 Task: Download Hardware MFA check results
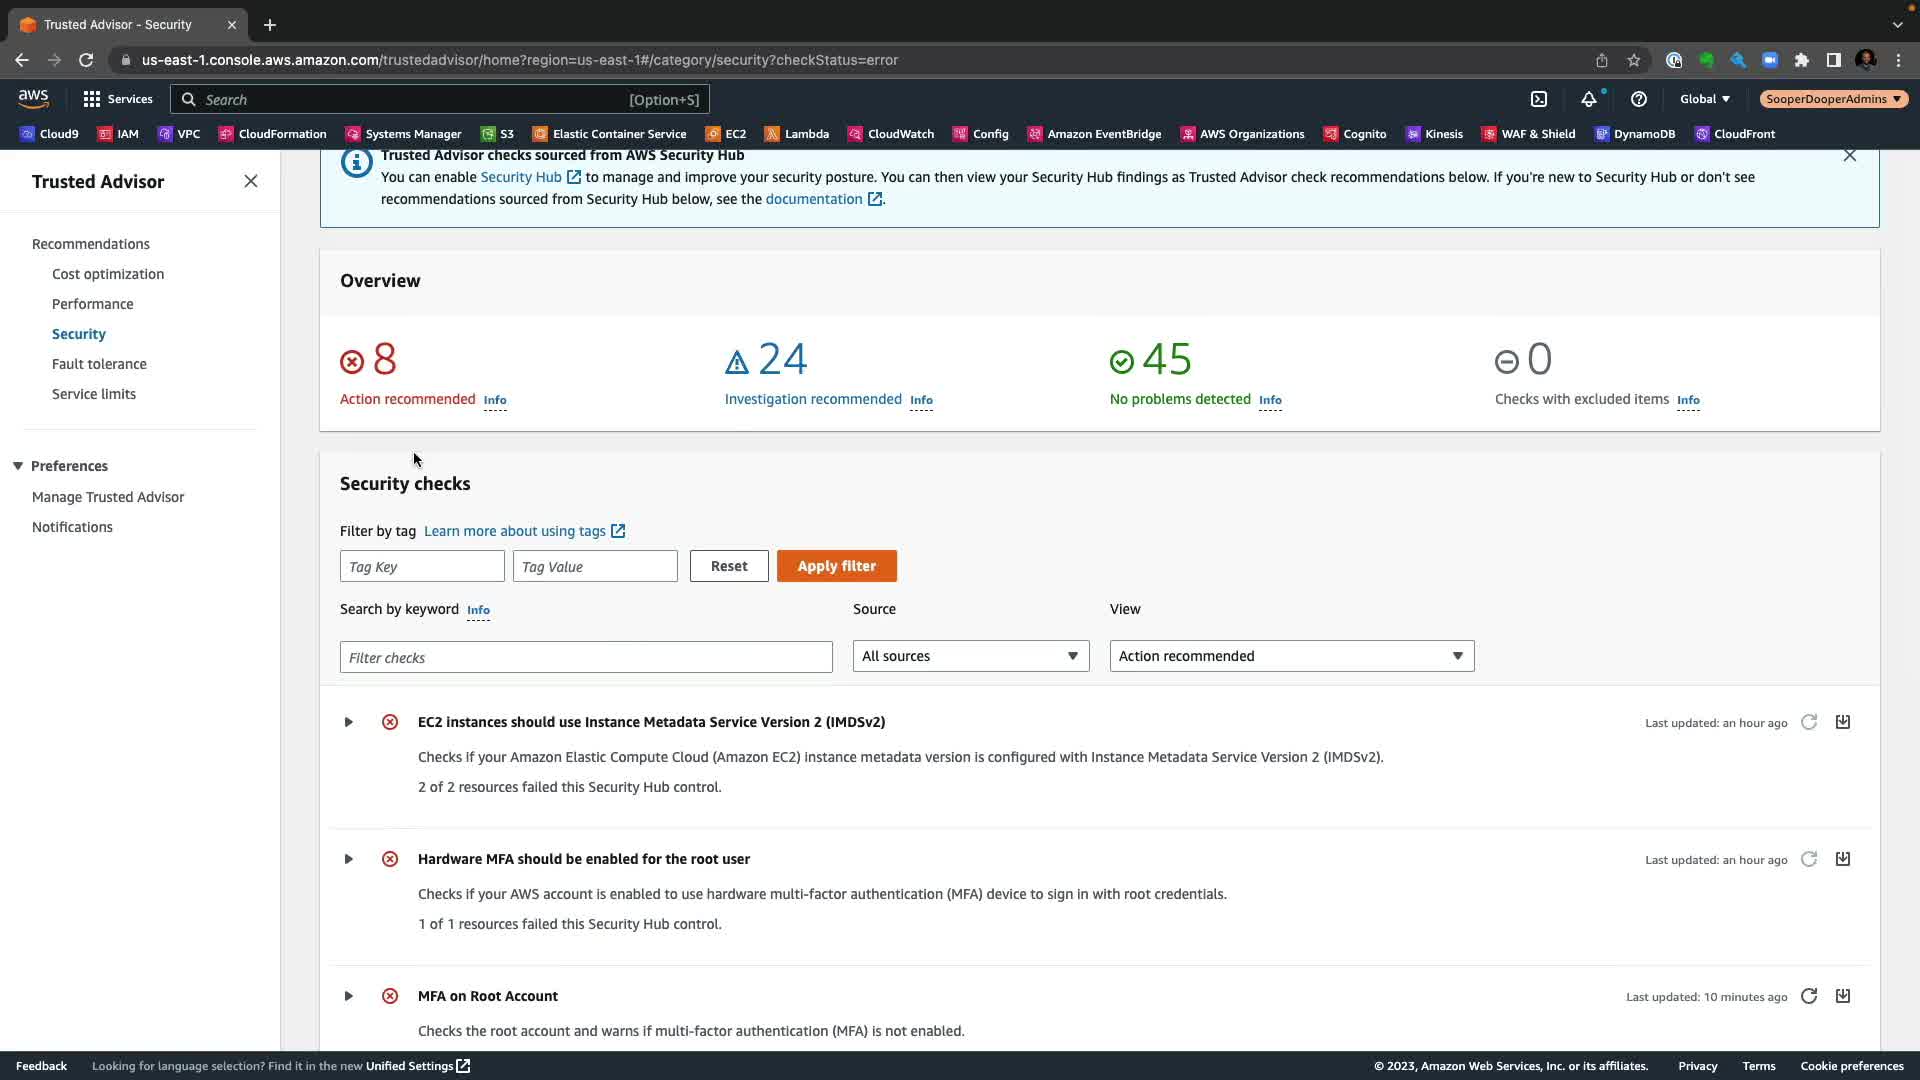click(1843, 859)
